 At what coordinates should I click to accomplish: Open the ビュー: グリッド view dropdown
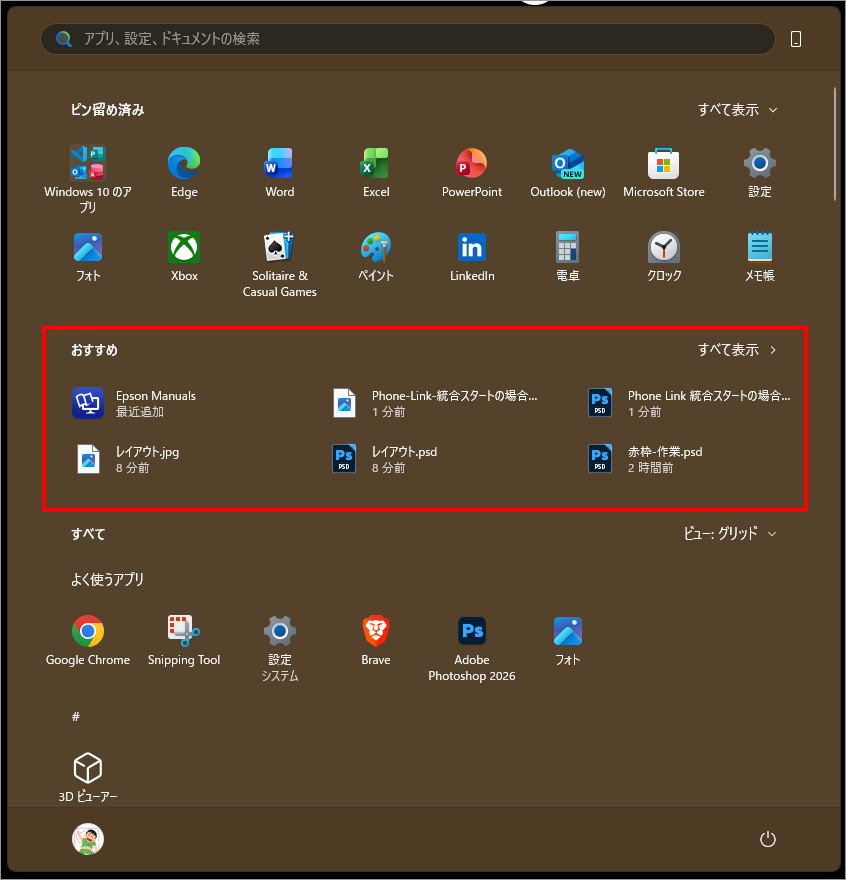click(729, 534)
